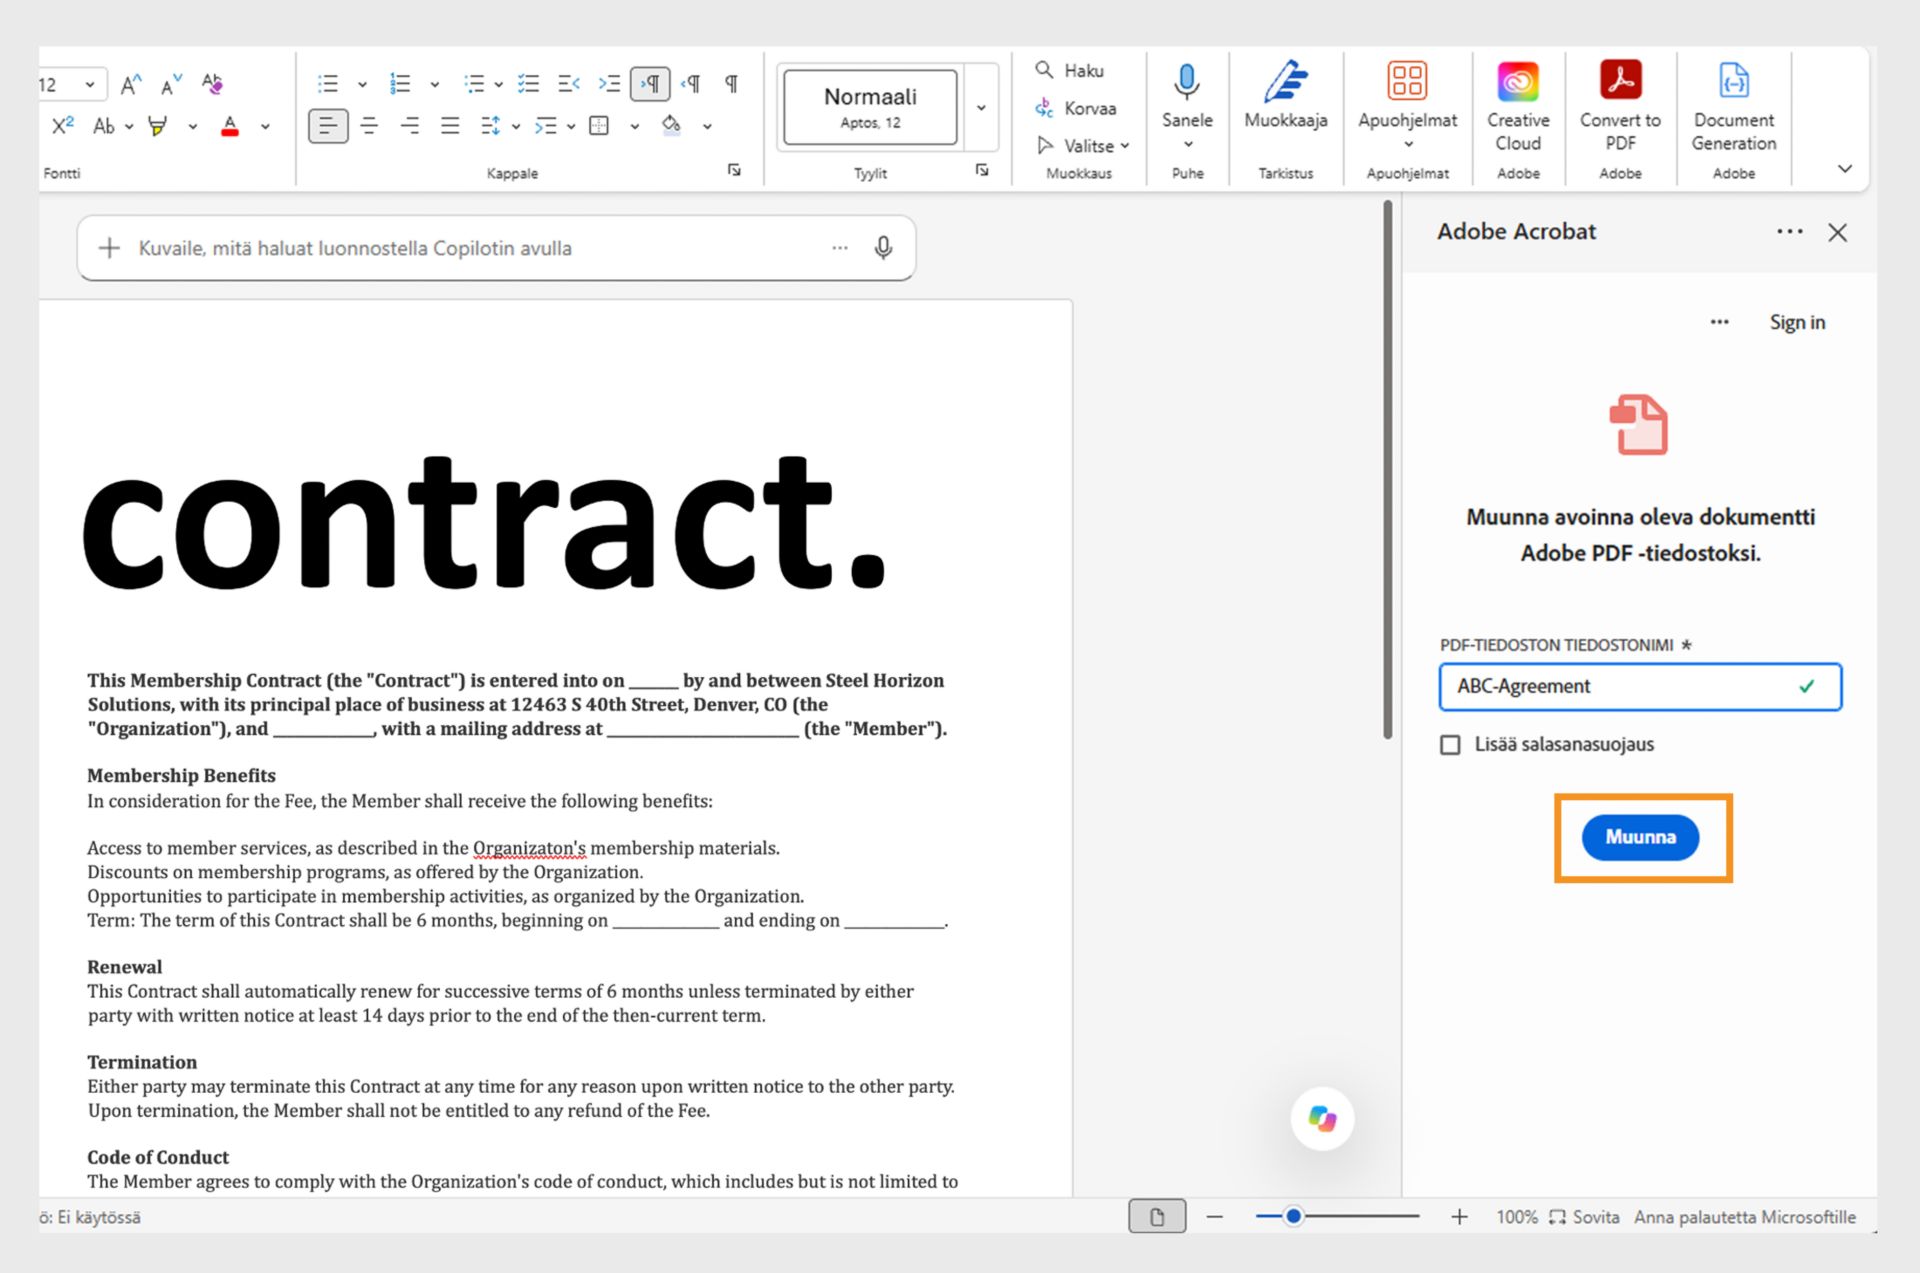Viewport: 1920px width, 1273px height.
Task: Insert a numbered list
Action: click(x=400, y=83)
